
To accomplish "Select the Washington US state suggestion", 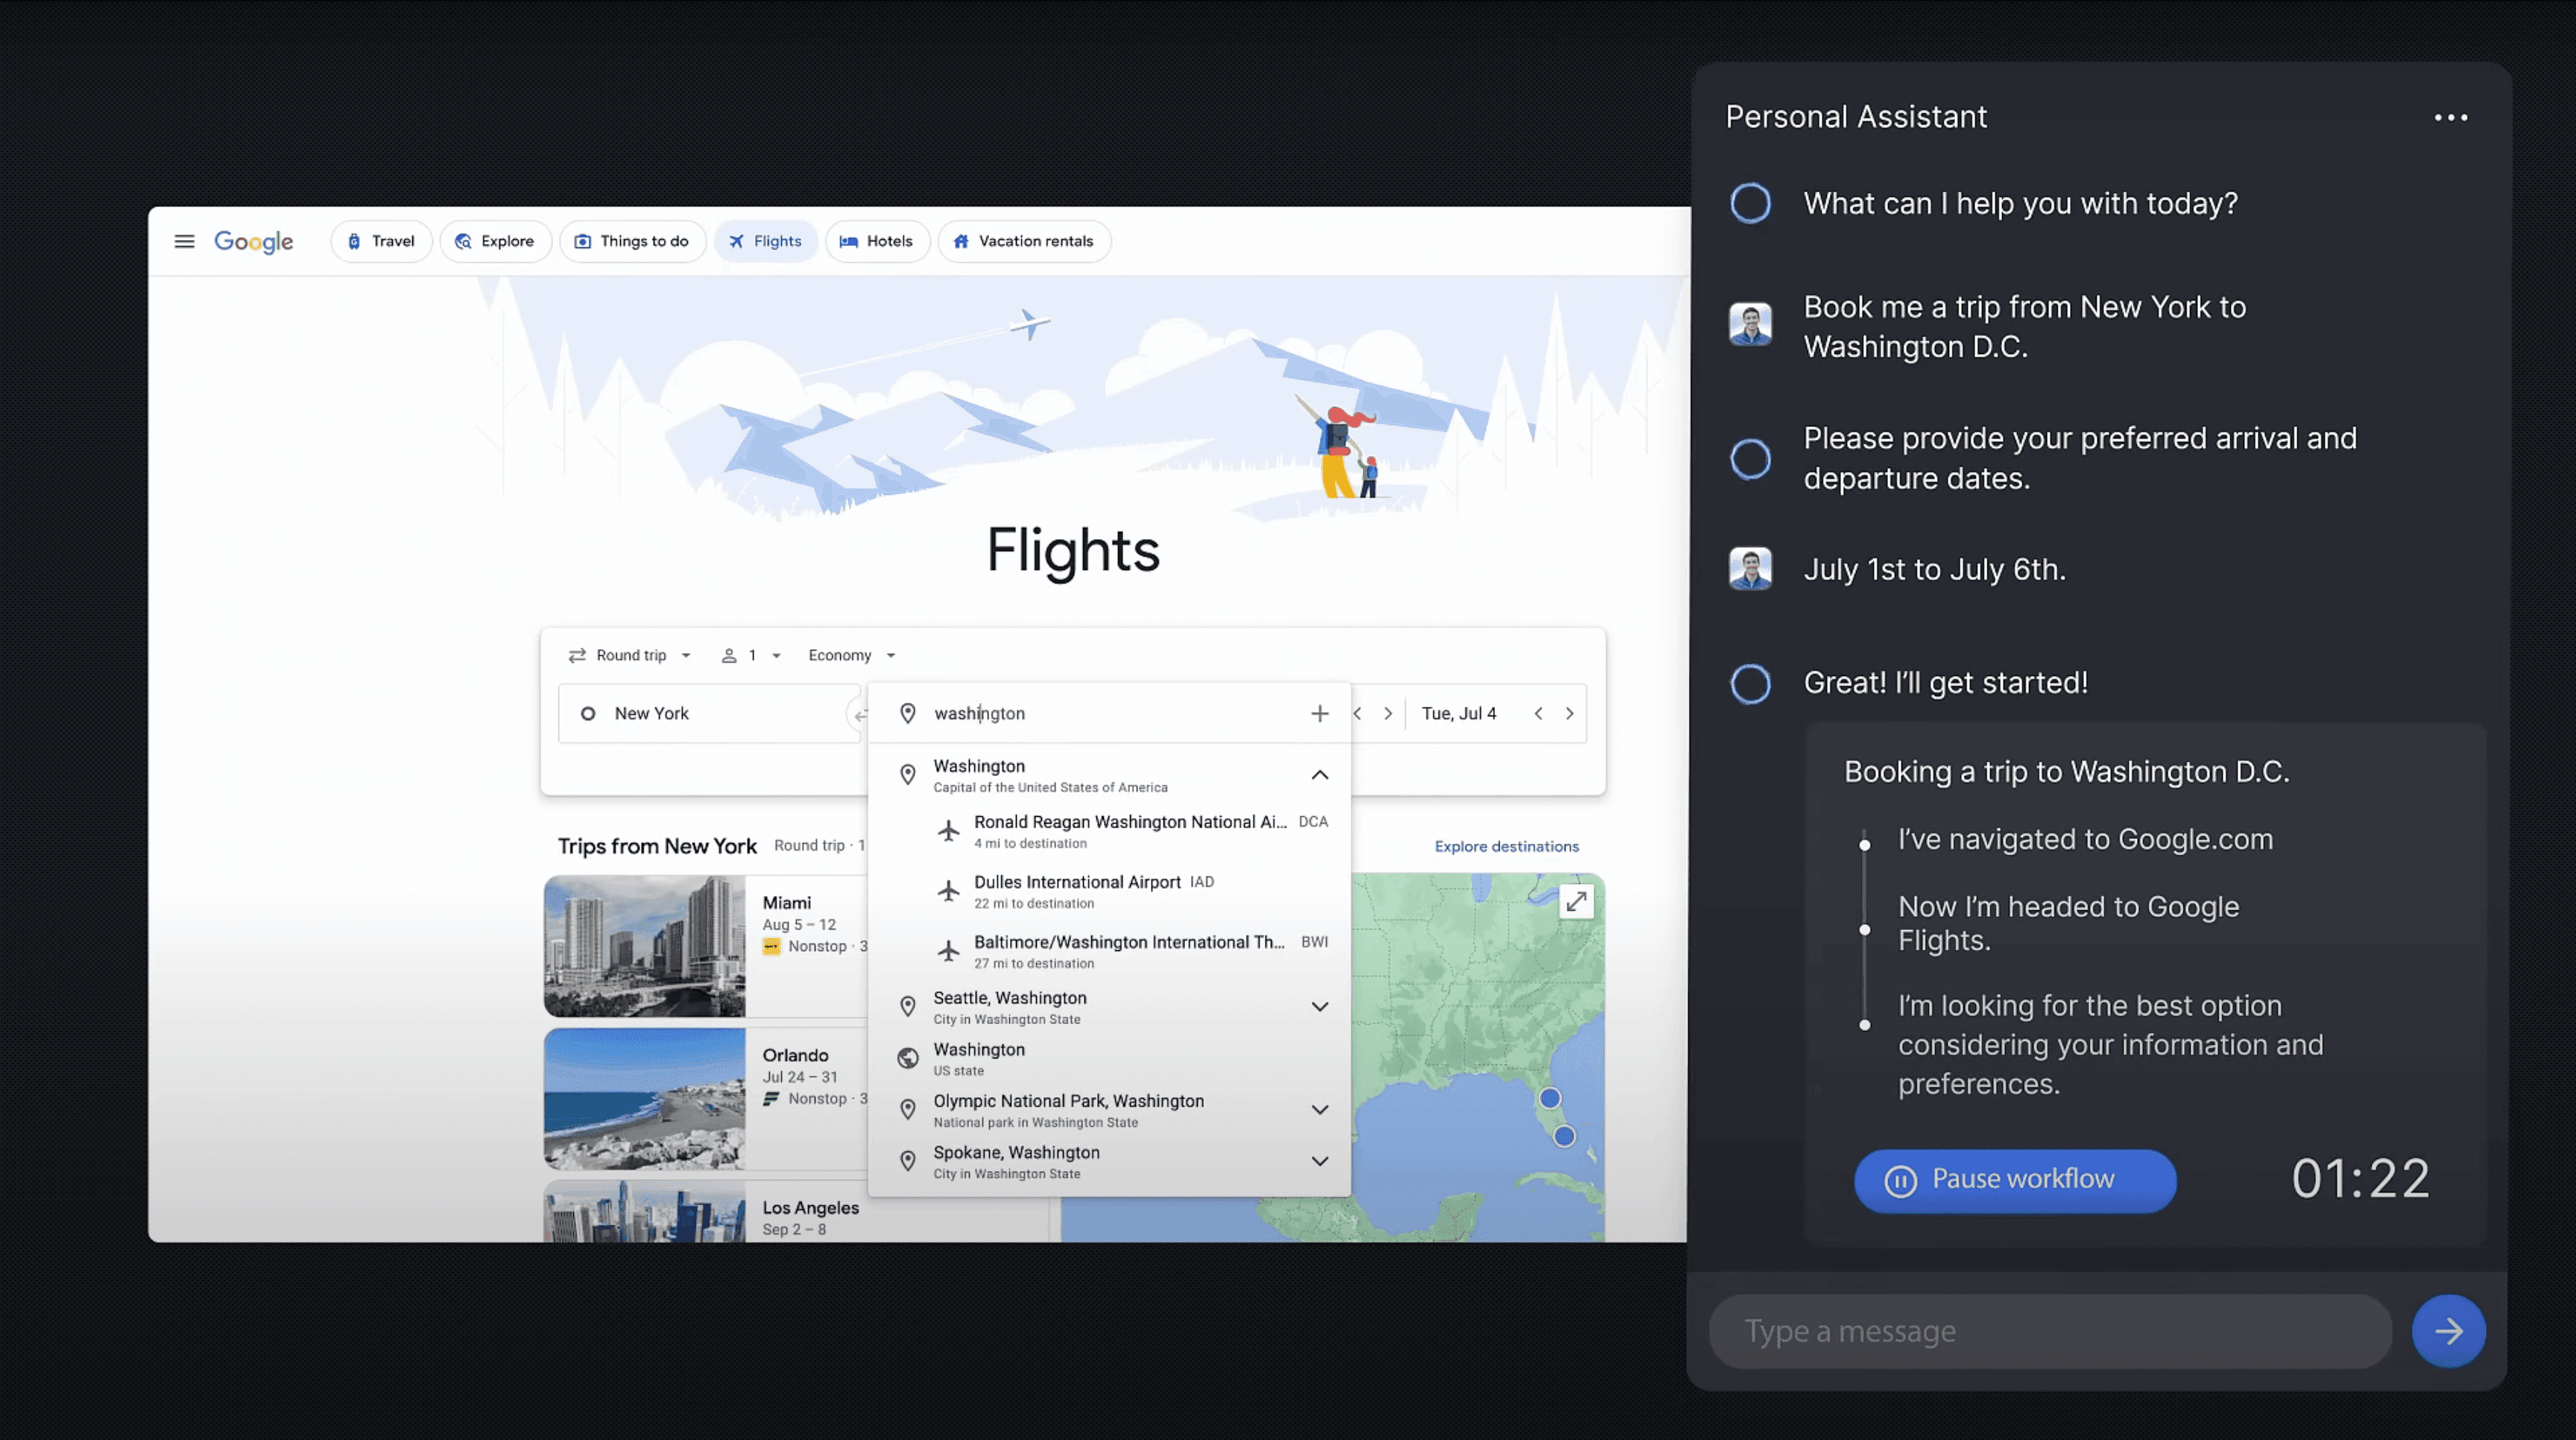I will pos(980,1058).
